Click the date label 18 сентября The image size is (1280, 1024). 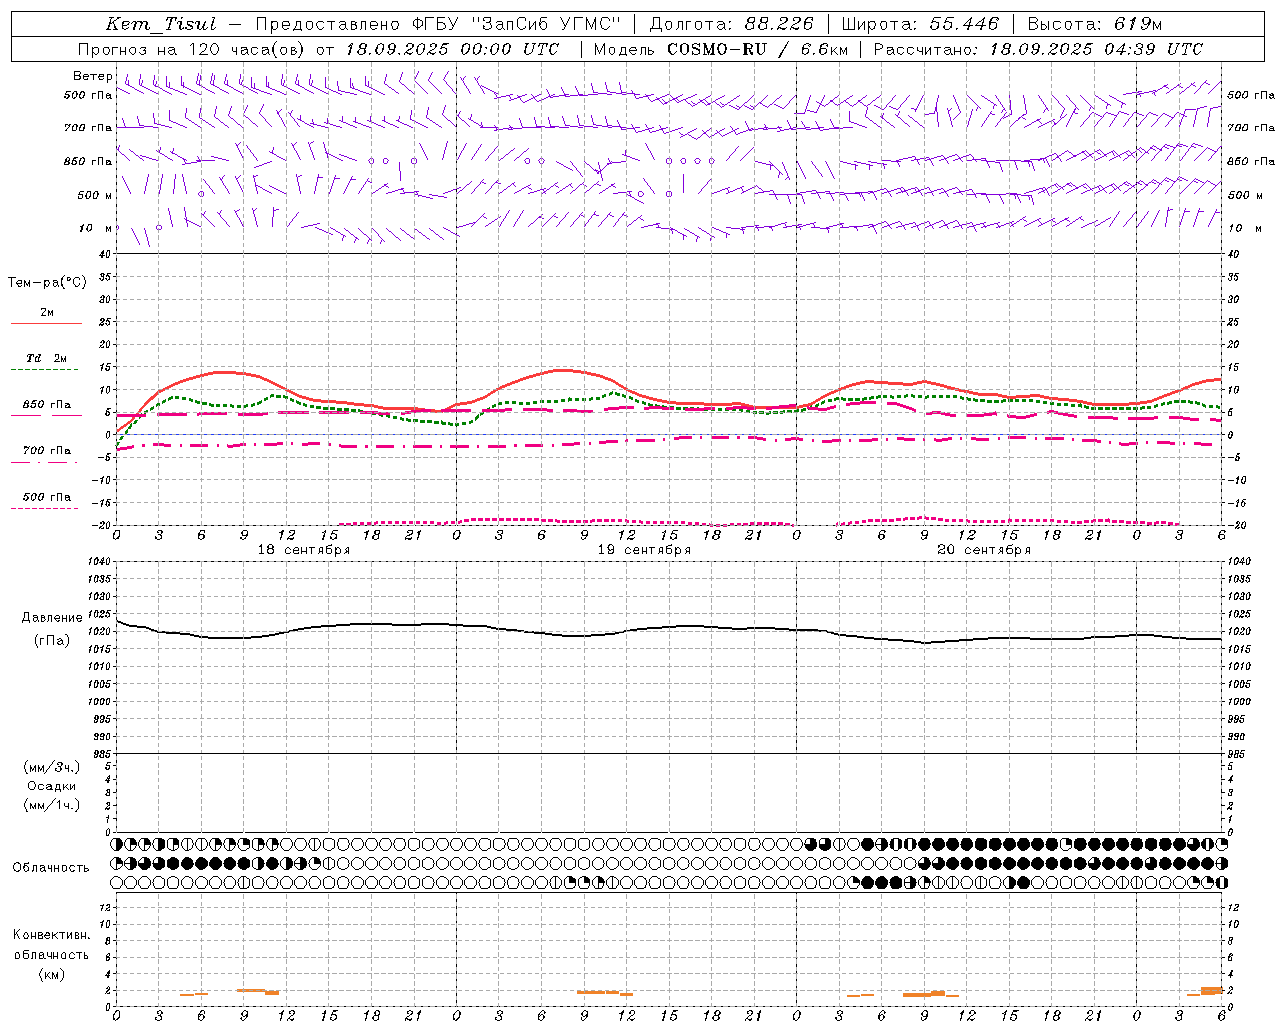(304, 550)
